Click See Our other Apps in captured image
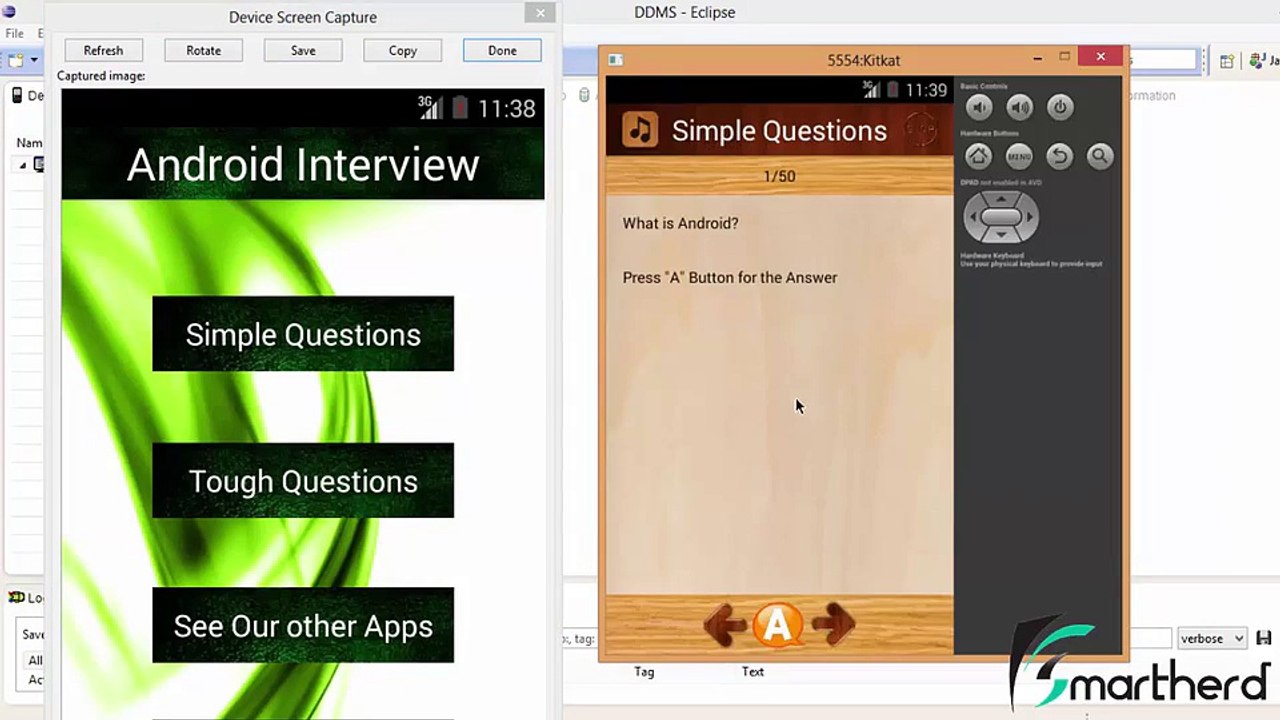Viewport: 1280px width, 720px height. (x=303, y=626)
